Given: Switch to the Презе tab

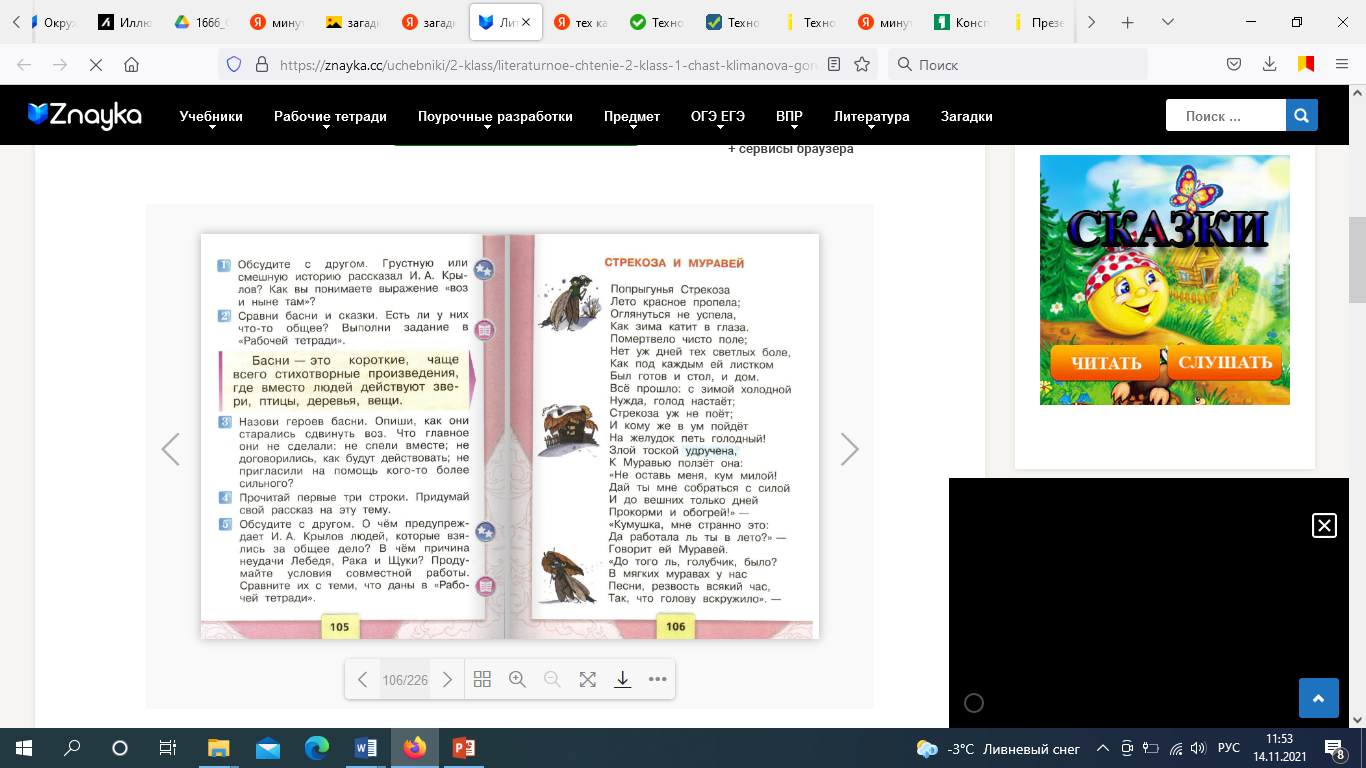Looking at the screenshot, I should point(1038,22).
